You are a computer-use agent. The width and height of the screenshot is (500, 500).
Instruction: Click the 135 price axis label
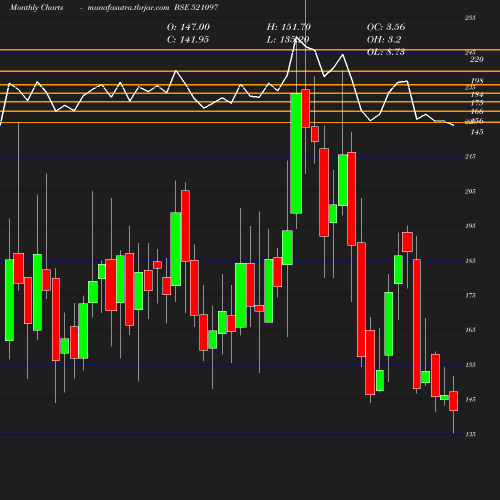pos(470,434)
